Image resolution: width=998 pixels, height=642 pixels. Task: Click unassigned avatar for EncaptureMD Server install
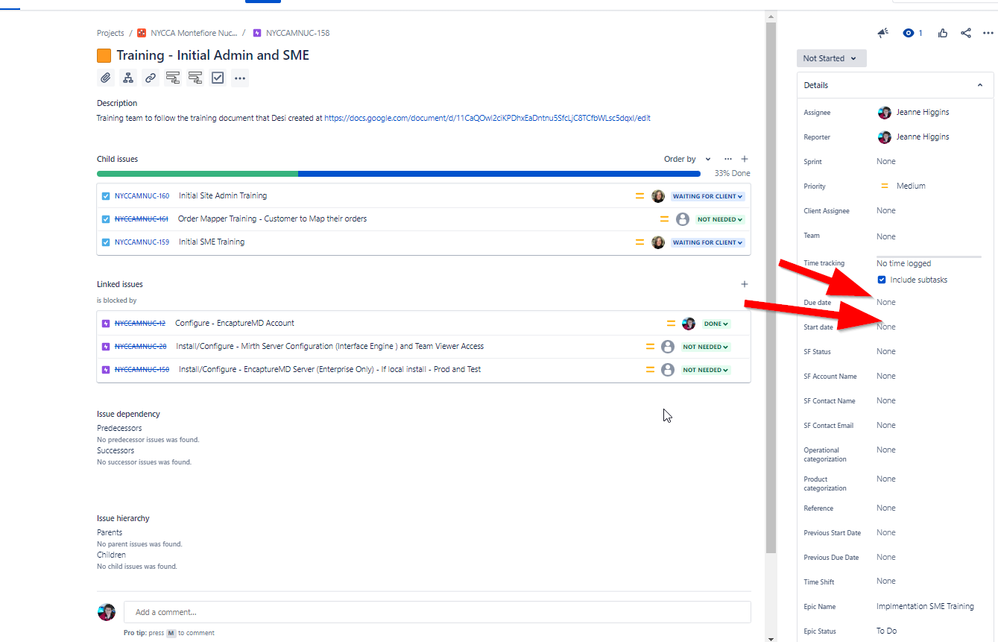coord(668,370)
